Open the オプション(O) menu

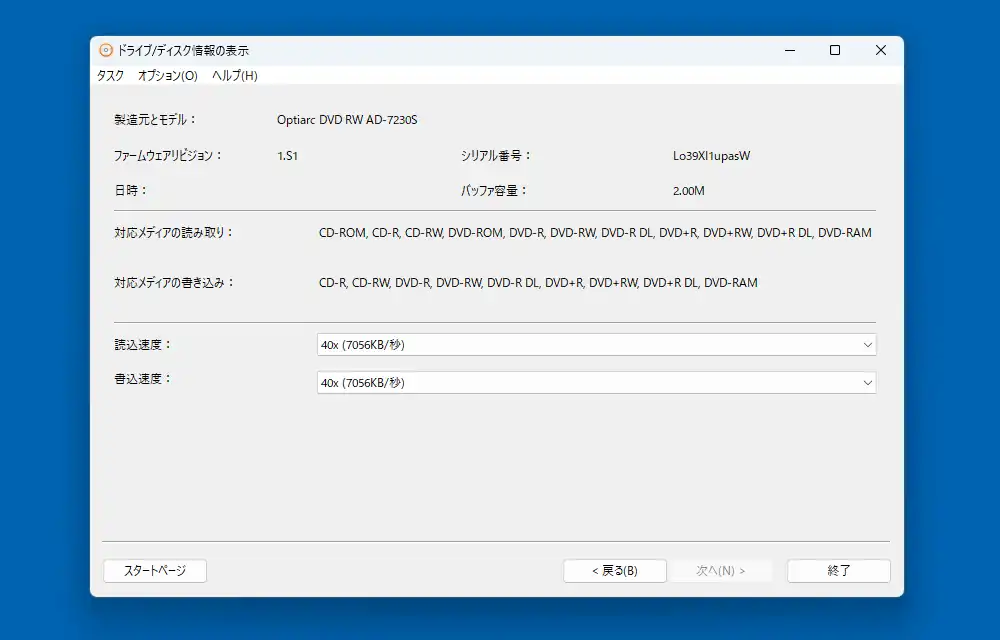click(167, 76)
